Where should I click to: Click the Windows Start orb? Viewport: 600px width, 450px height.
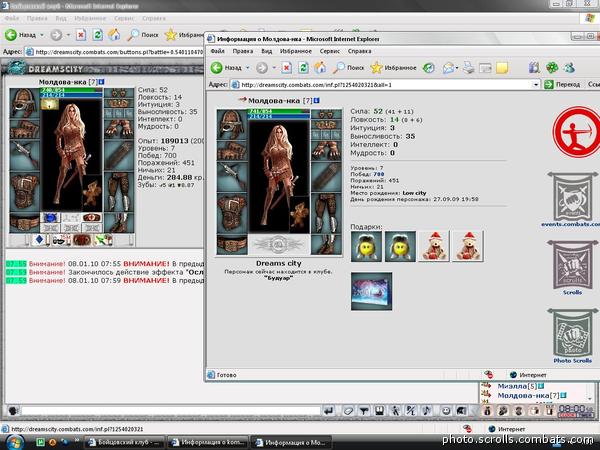[15, 442]
